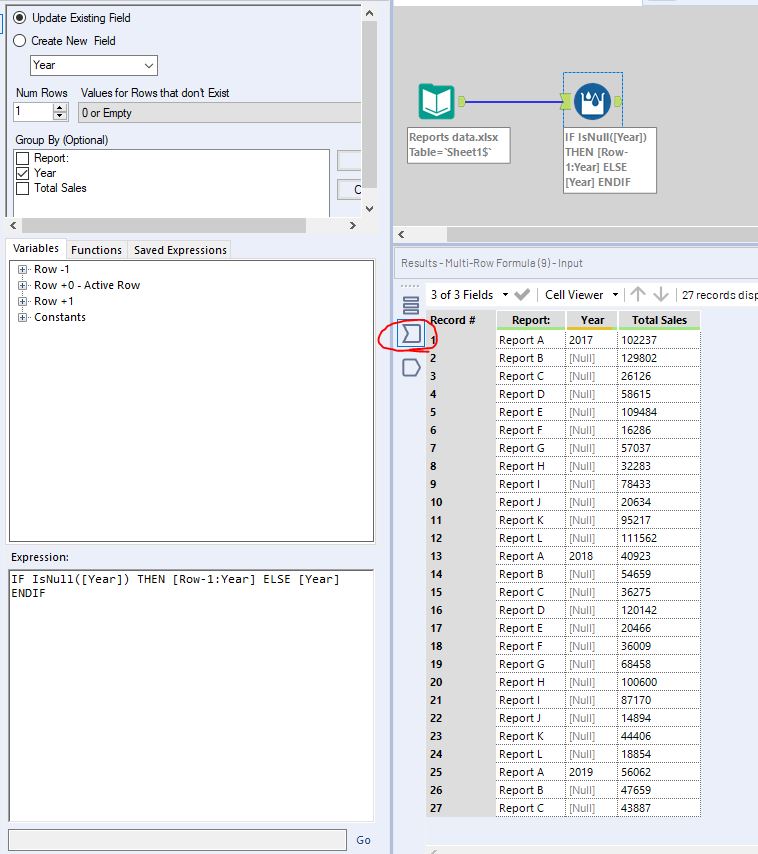Switch to the Functions tab

(x=97, y=250)
